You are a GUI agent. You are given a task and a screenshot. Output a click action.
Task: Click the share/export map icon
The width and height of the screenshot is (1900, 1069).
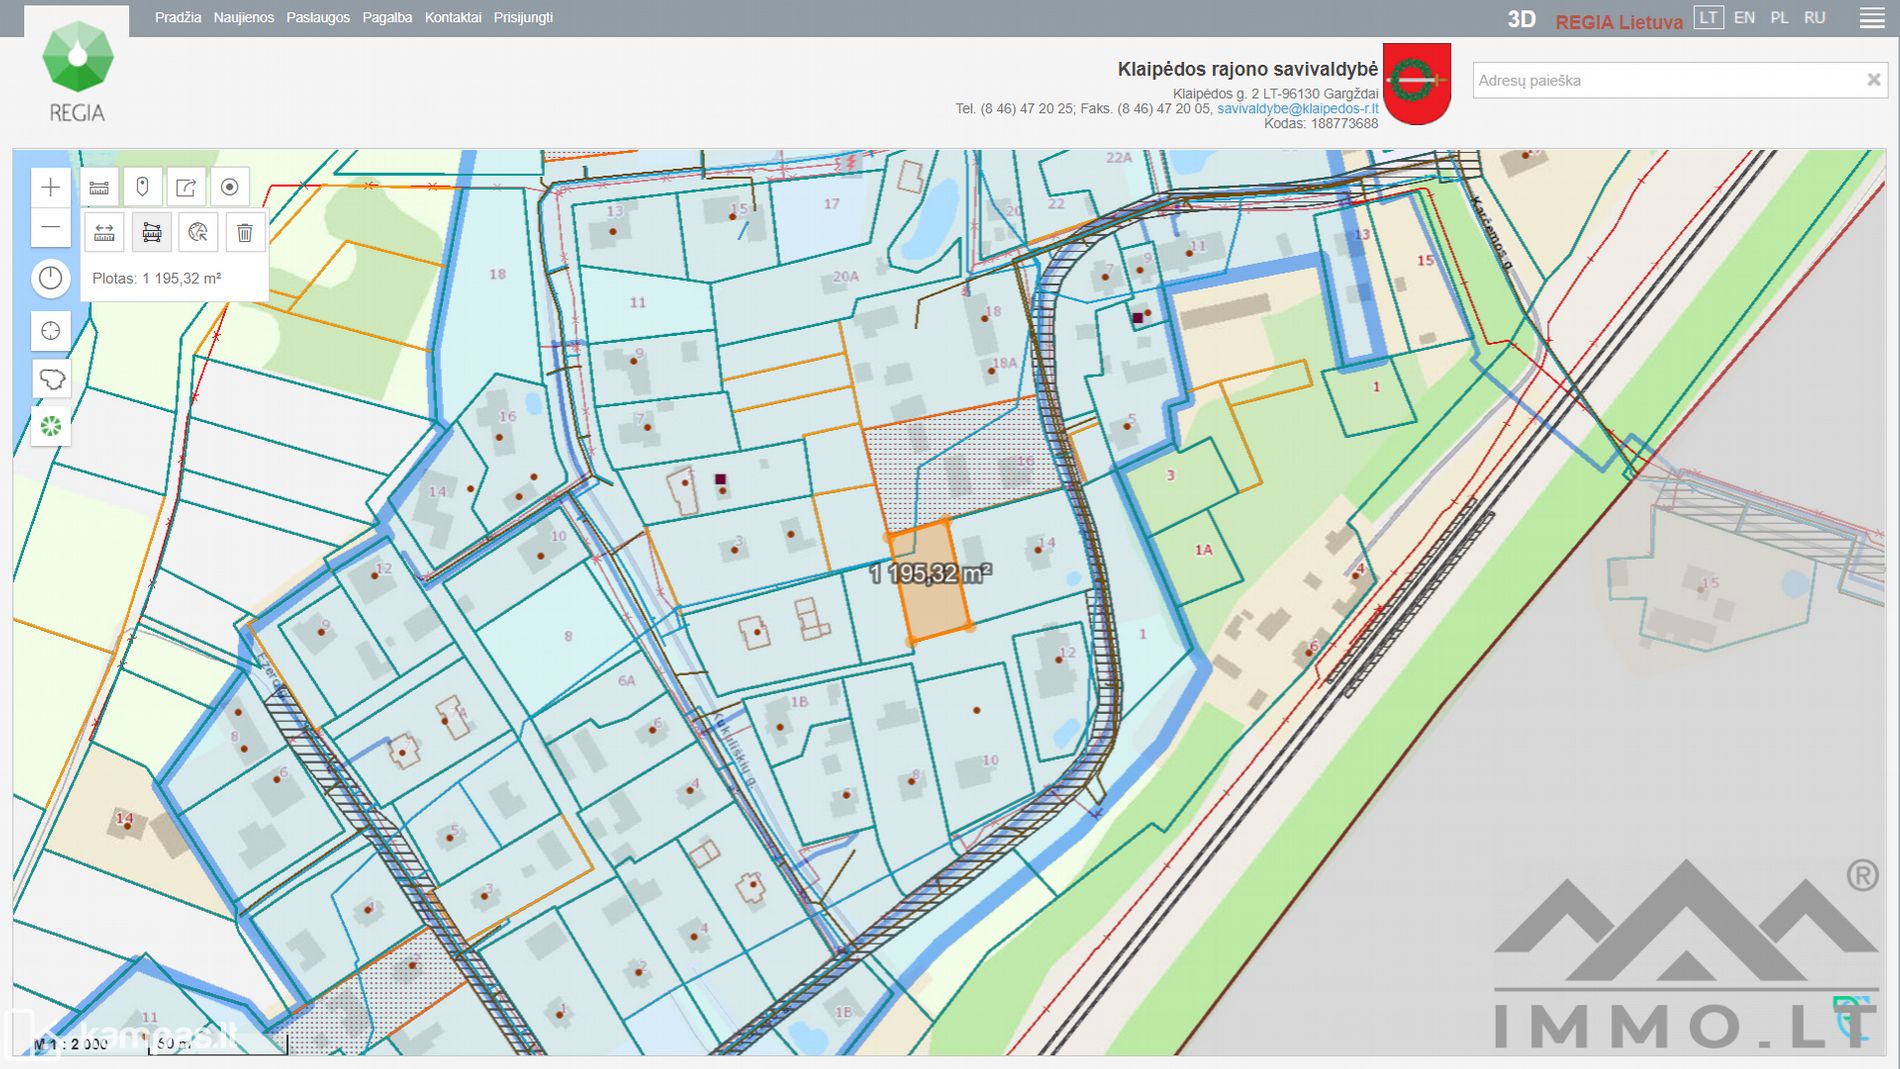click(186, 187)
